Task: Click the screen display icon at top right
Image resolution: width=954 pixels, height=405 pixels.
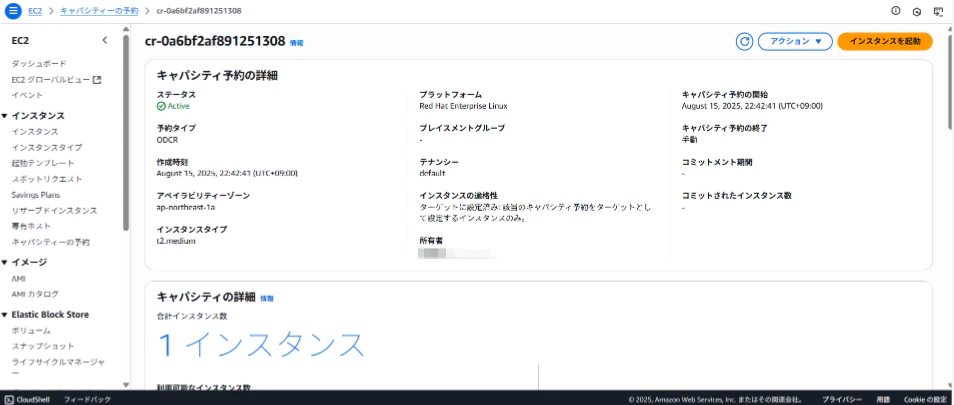Action: tap(938, 11)
